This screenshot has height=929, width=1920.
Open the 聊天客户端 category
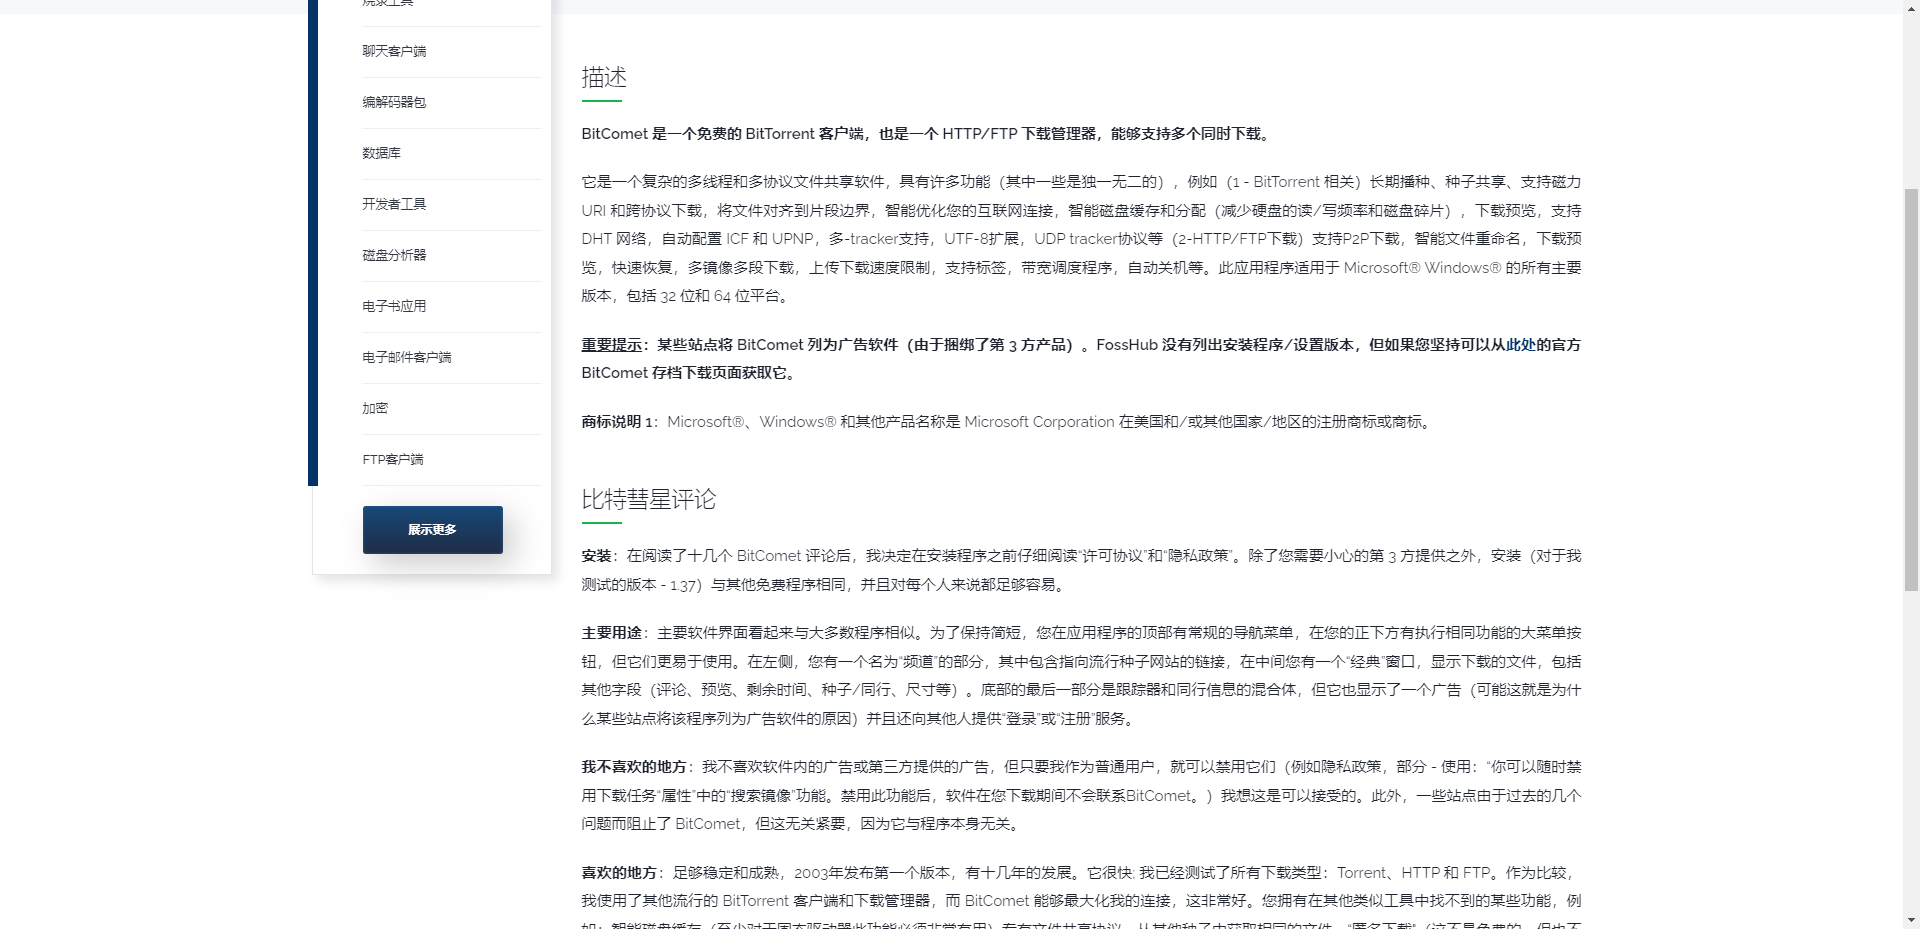tap(394, 51)
